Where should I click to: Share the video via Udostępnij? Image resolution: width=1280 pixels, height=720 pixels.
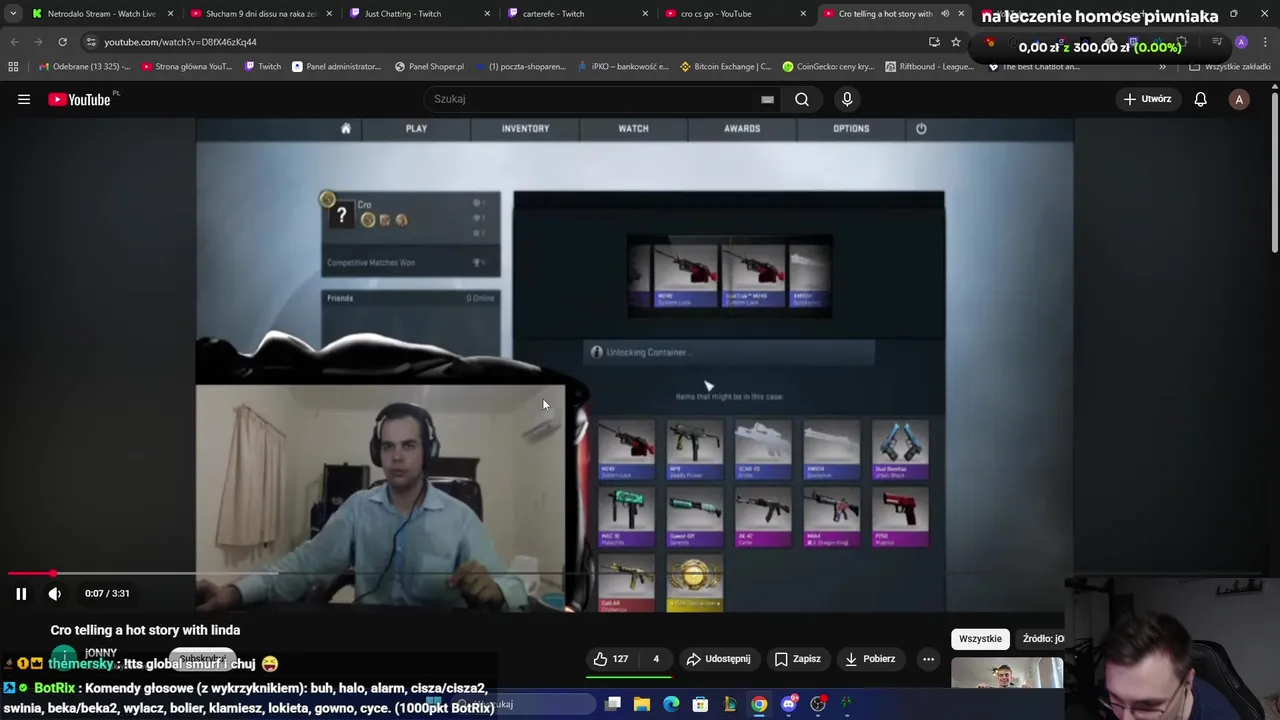(x=718, y=658)
